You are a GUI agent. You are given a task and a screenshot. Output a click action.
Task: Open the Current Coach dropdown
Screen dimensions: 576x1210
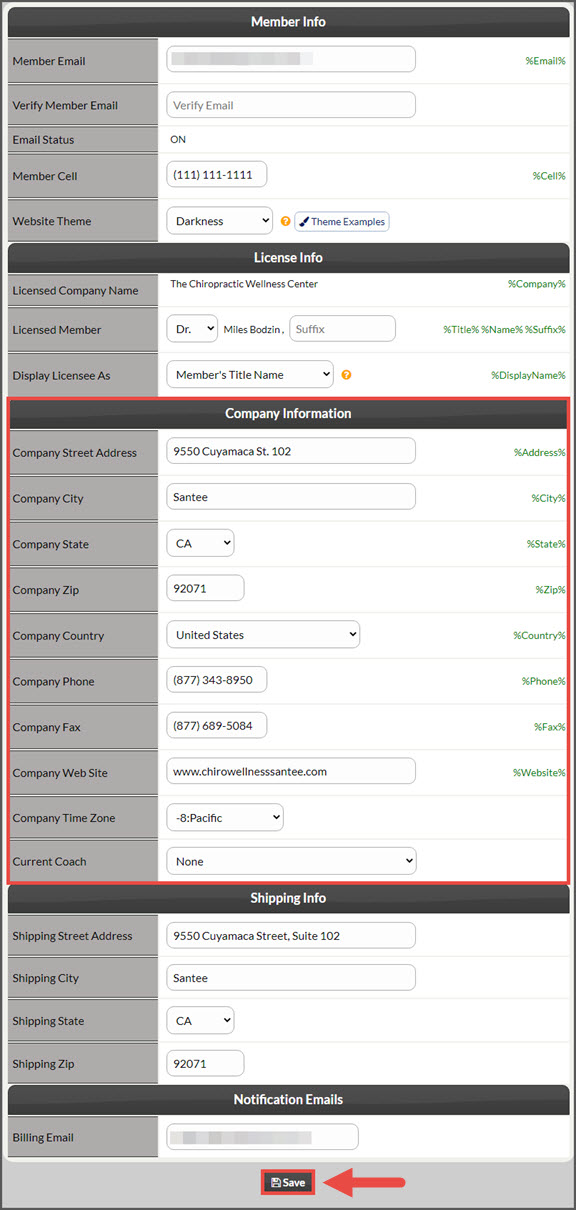(291, 861)
